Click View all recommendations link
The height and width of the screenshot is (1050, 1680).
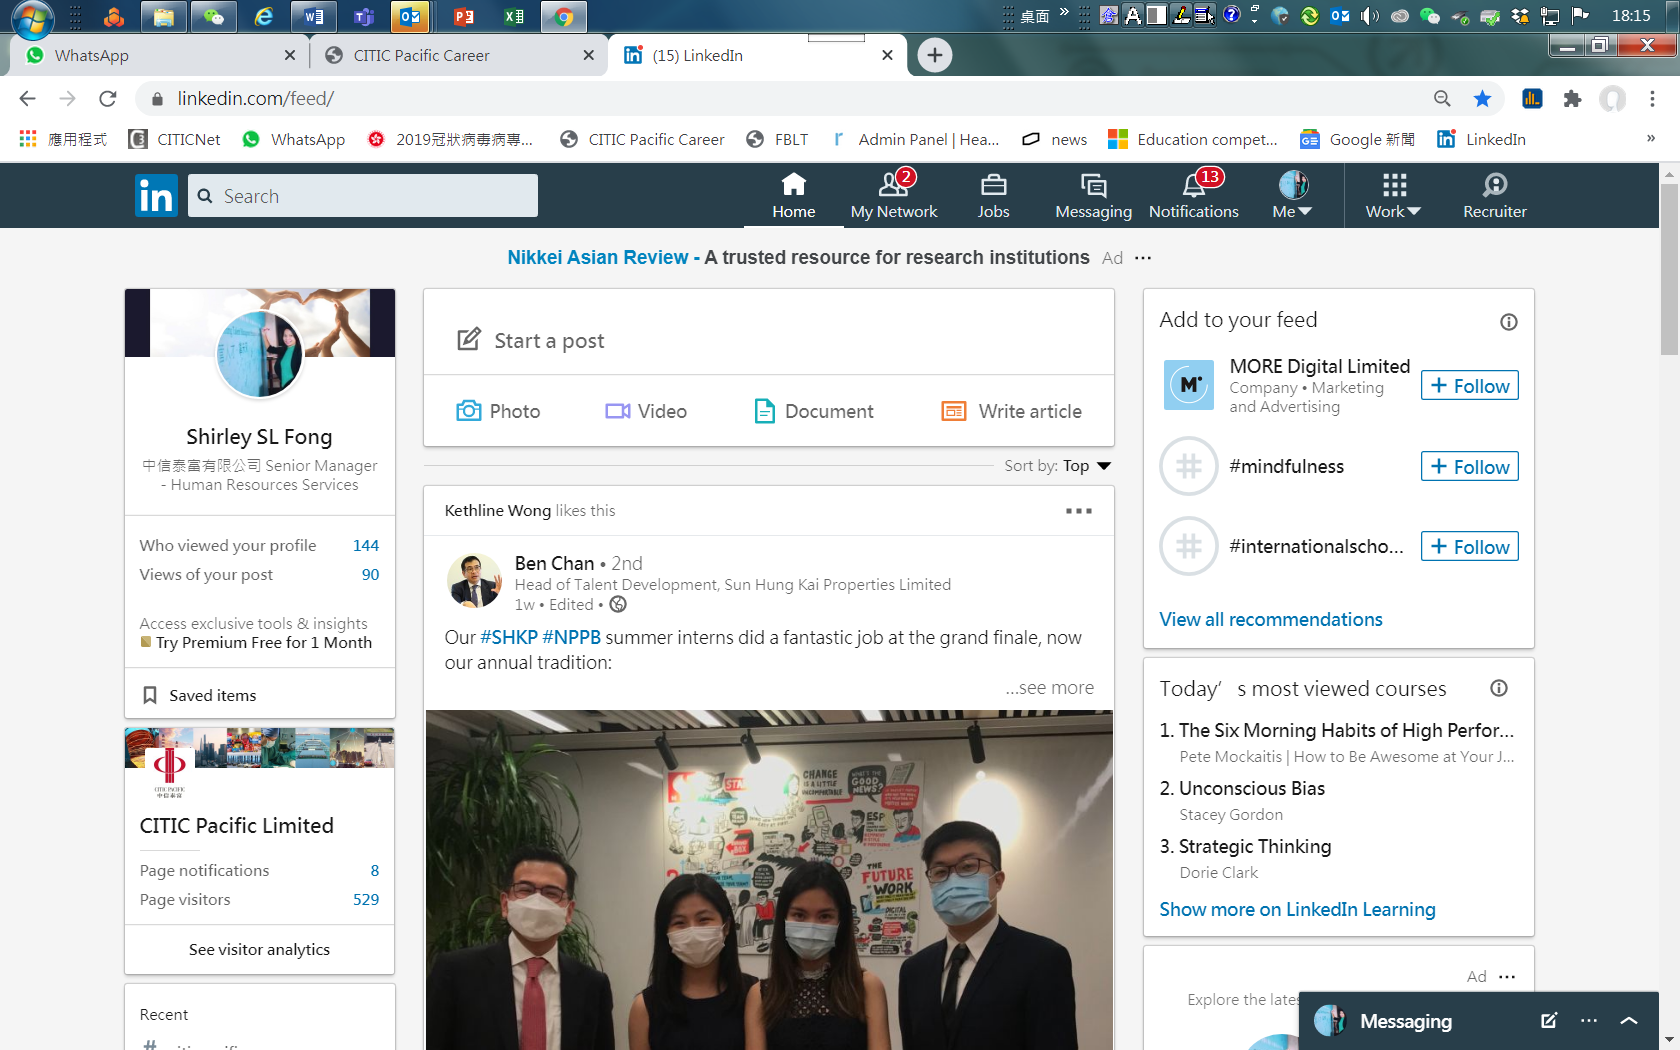1270,619
